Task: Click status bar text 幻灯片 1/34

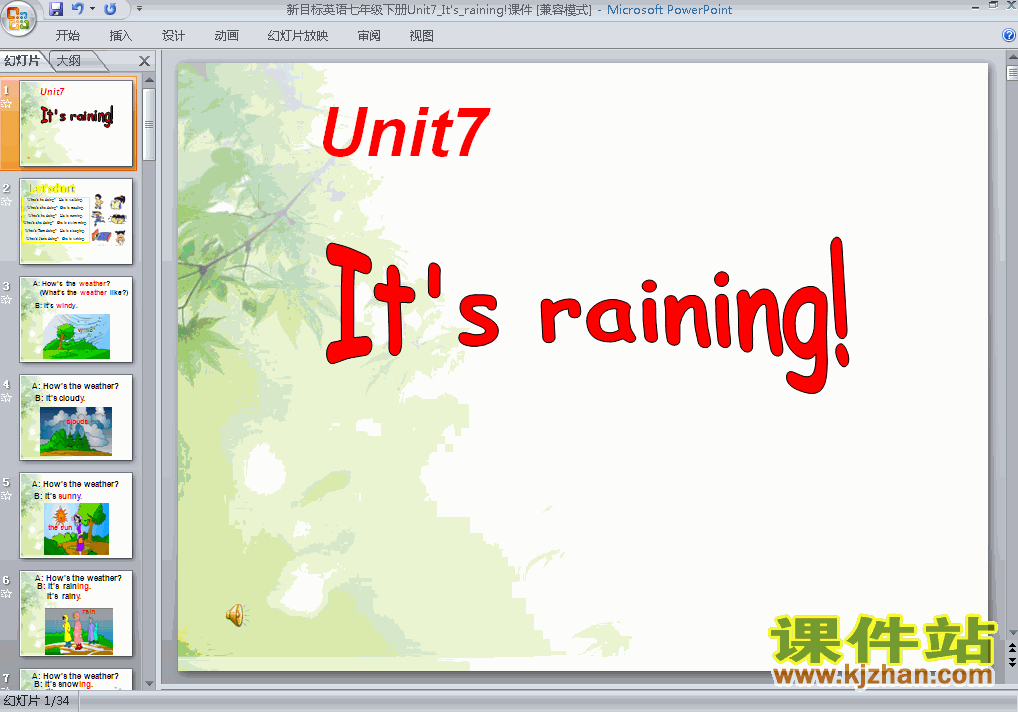Action: pos(36,701)
